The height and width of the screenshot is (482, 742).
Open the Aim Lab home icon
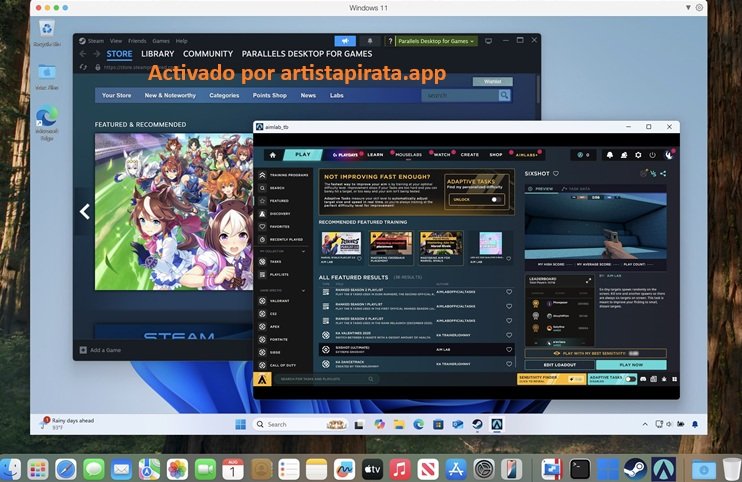click(273, 155)
